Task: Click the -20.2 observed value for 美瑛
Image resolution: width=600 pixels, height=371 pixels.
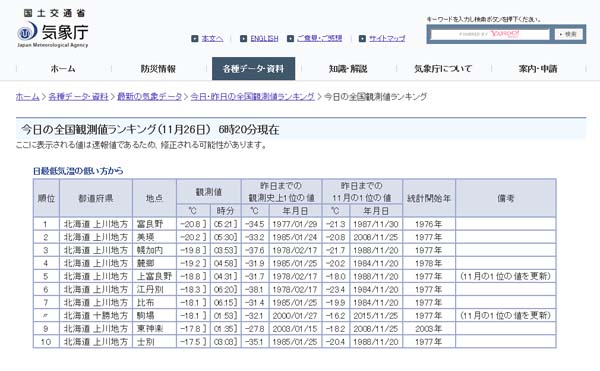Action: point(193,237)
